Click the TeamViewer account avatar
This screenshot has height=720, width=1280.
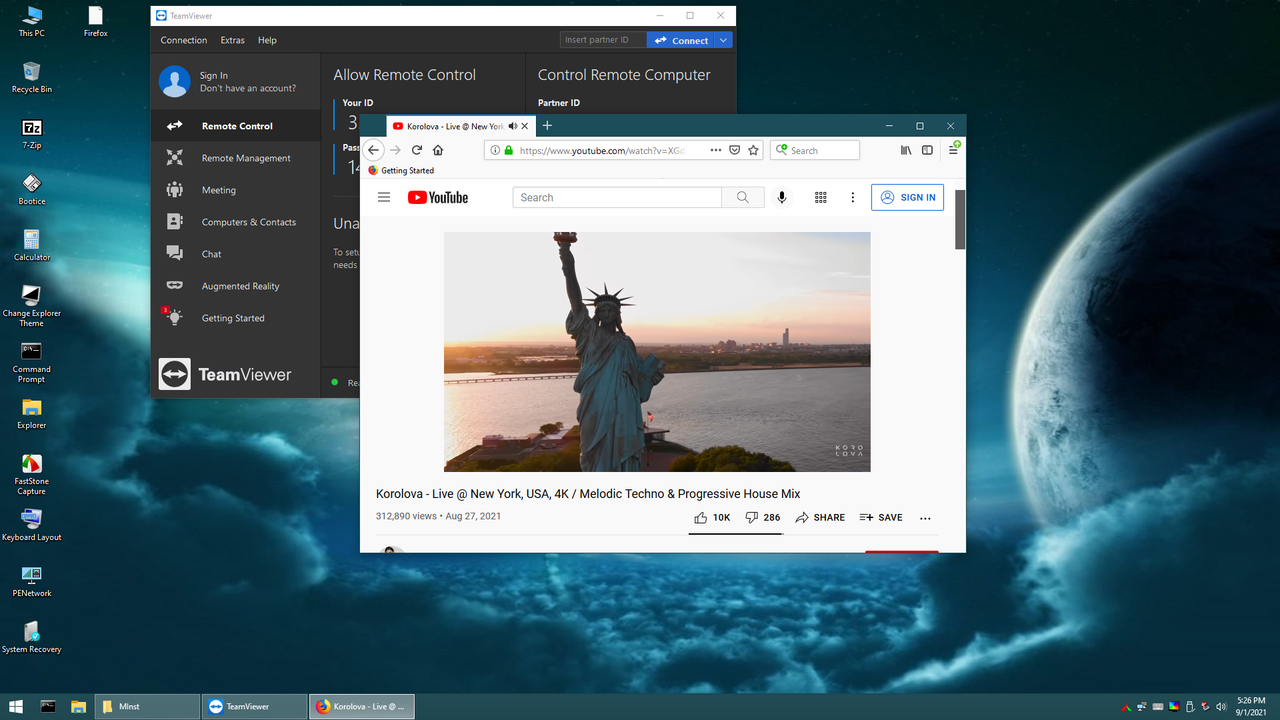pyautogui.click(x=175, y=82)
